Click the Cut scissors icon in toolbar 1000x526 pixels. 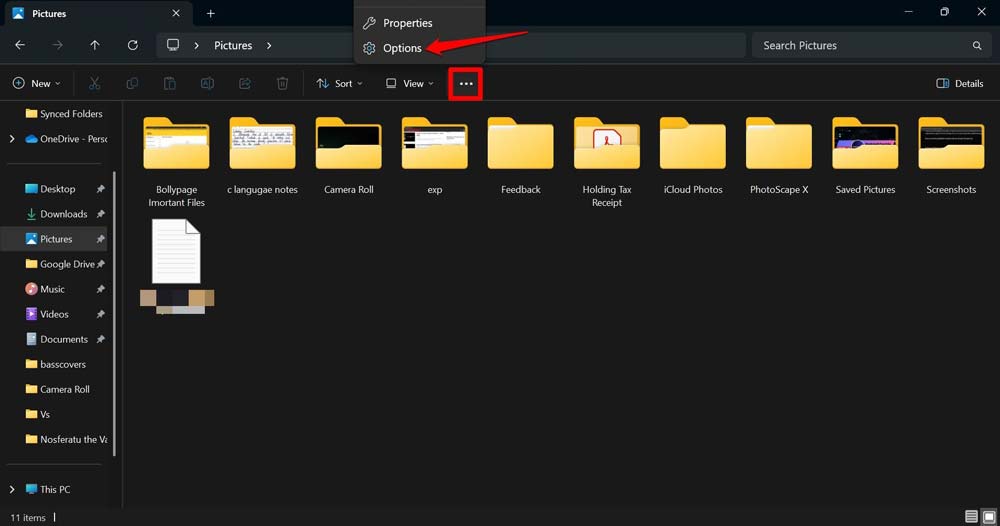point(94,84)
